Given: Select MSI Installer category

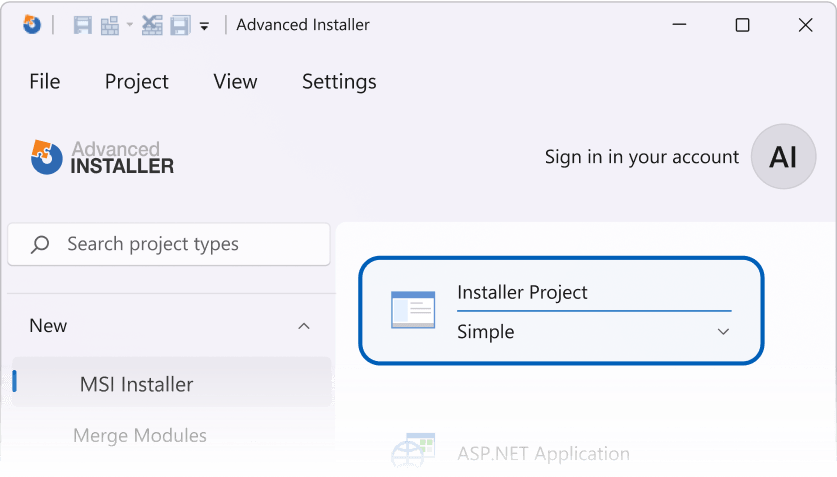Looking at the screenshot, I should point(171,383).
